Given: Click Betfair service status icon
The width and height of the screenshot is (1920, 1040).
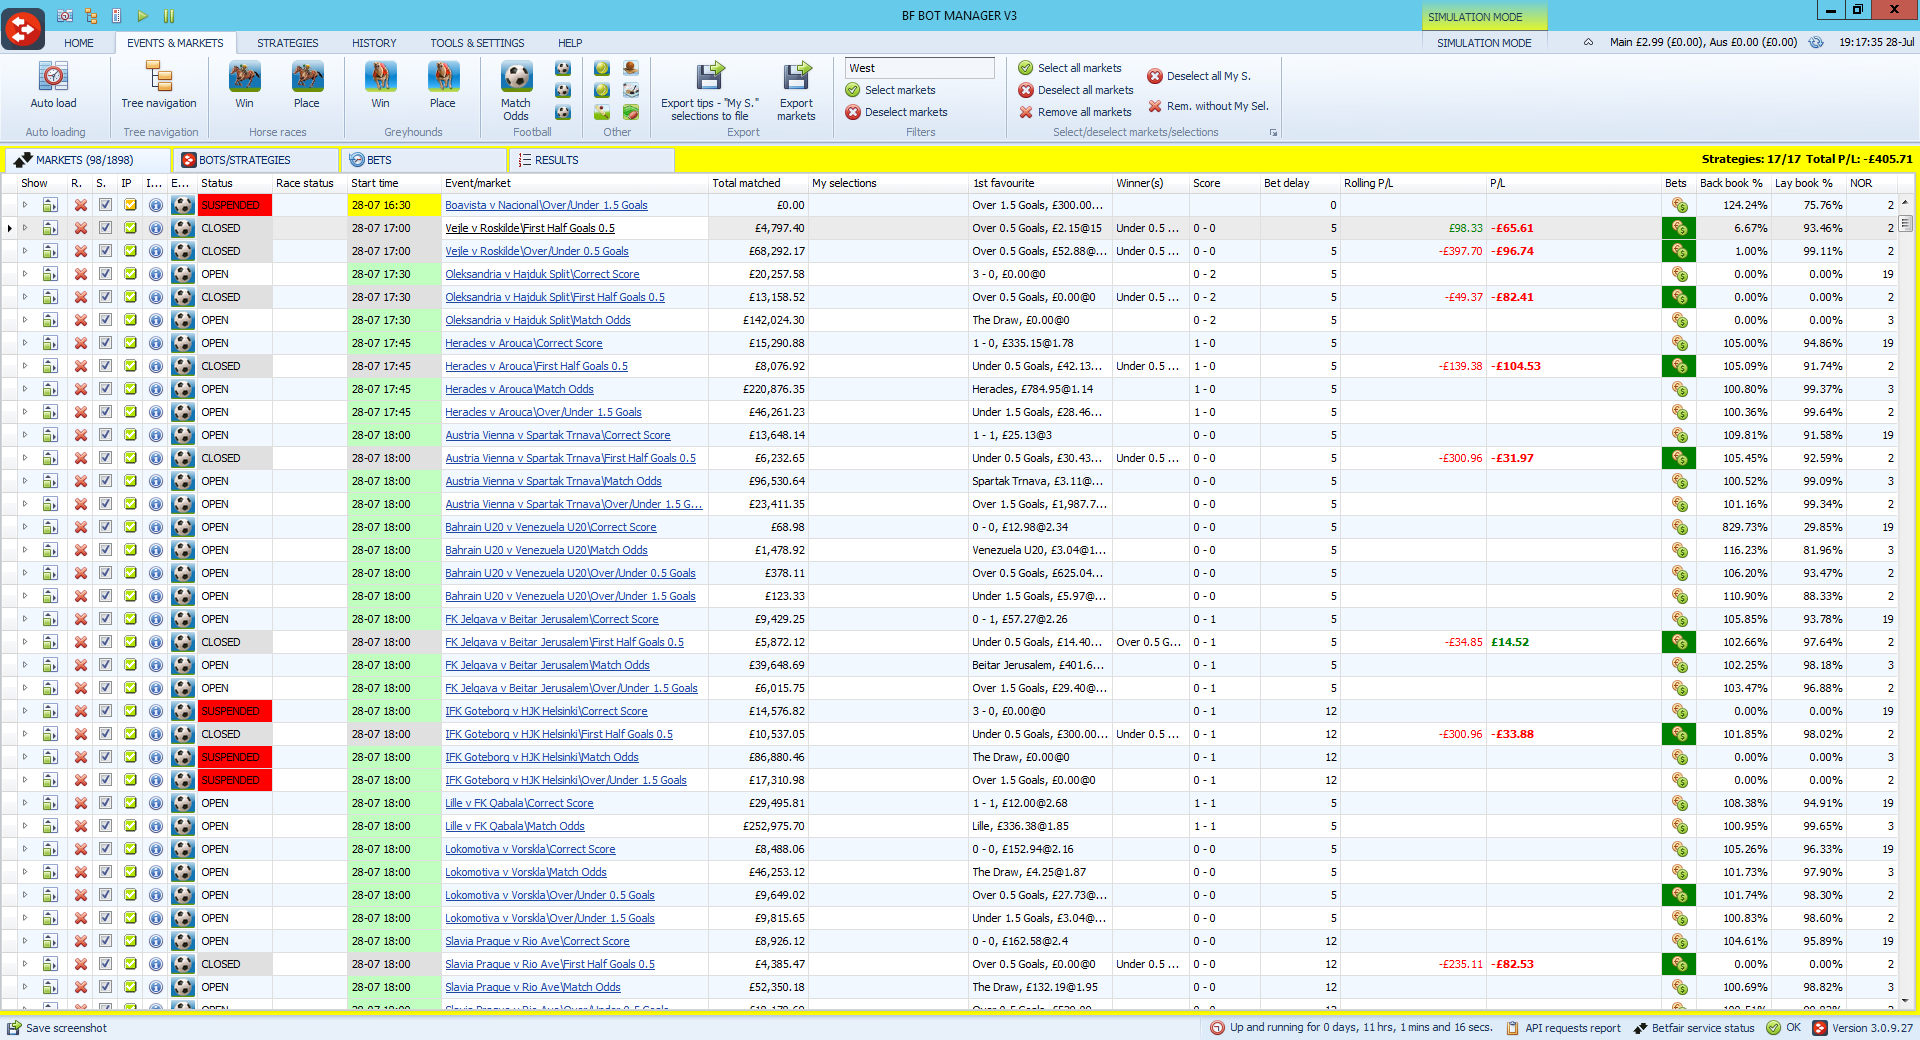Looking at the screenshot, I should [1640, 1027].
